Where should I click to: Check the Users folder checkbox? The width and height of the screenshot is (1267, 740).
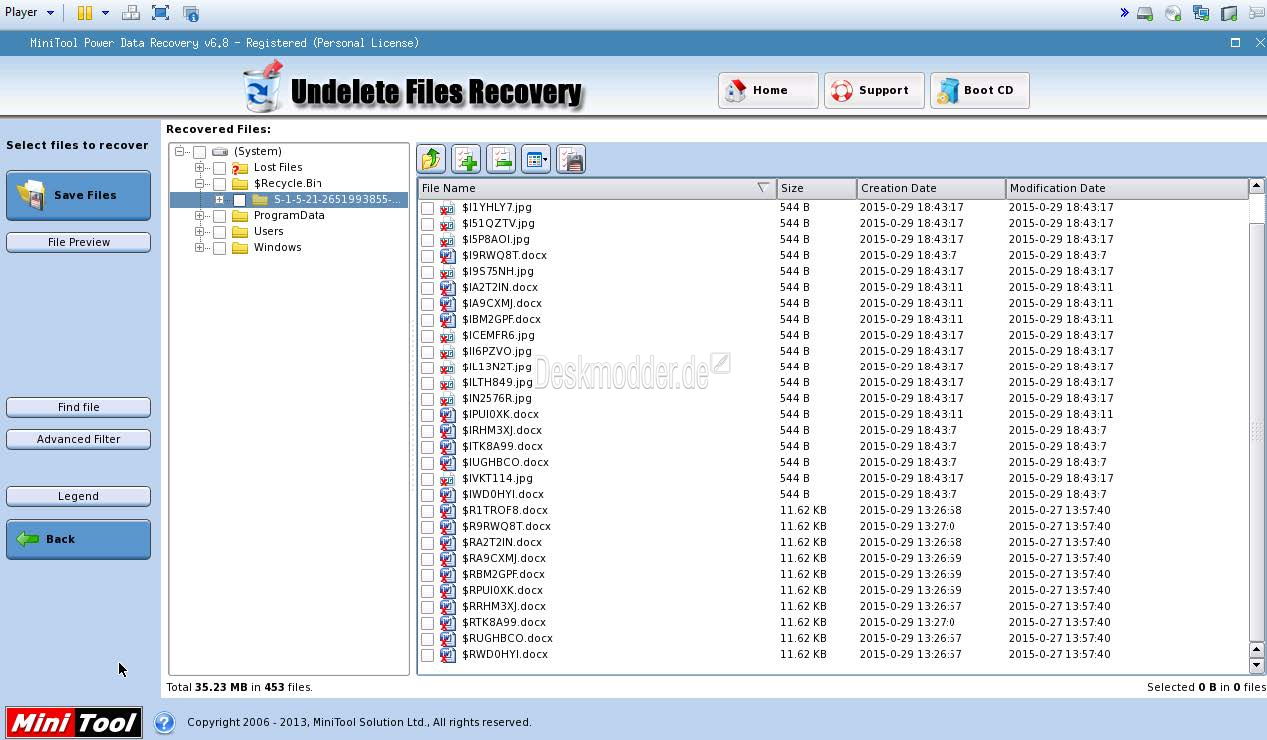(220, 232)
